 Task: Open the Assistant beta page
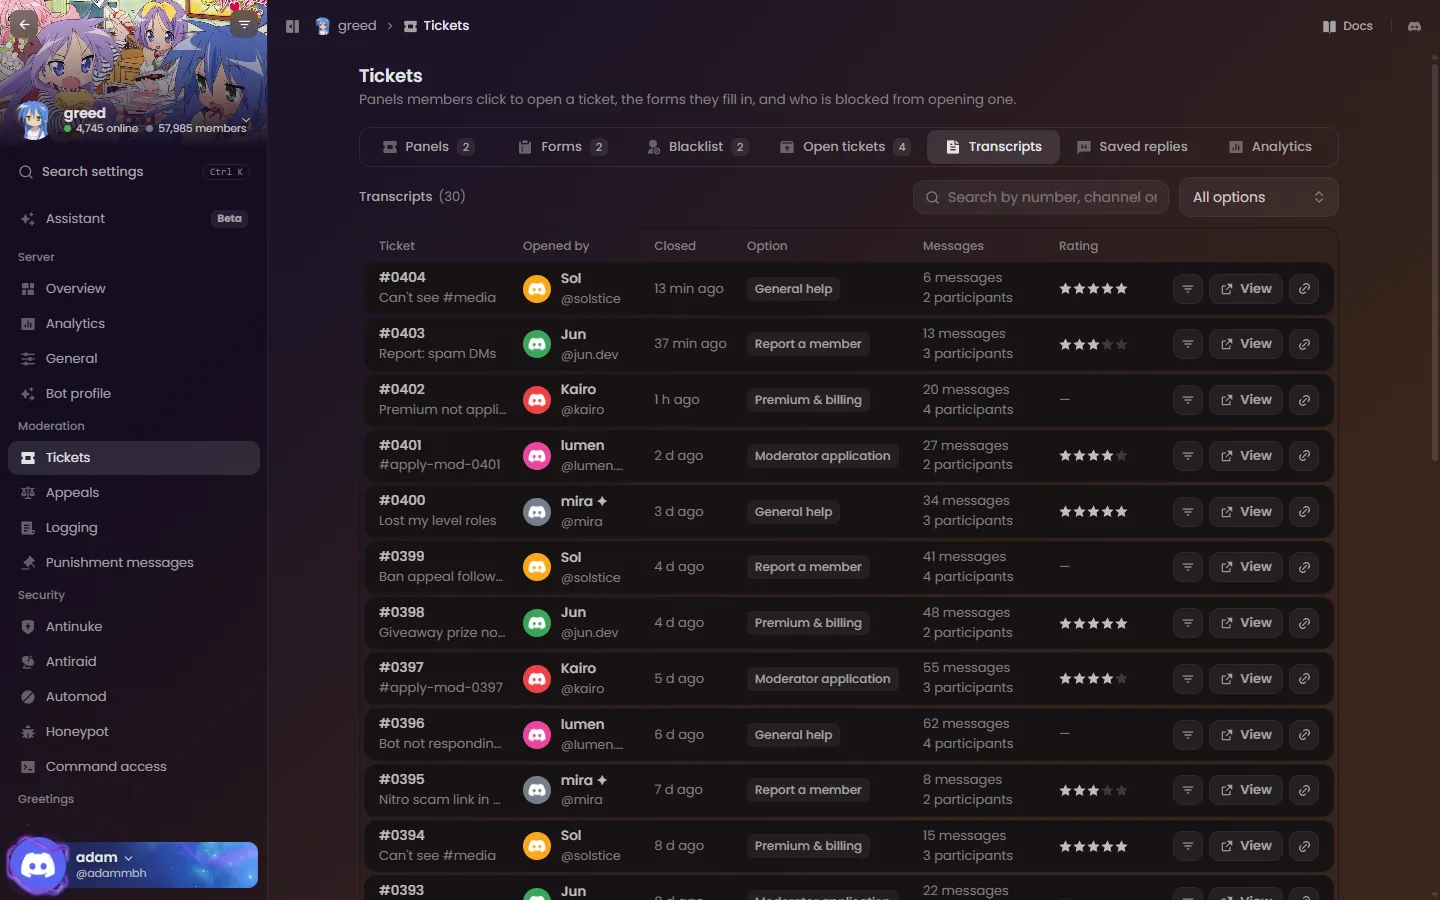pyautogui.click(x=134, y=219)
